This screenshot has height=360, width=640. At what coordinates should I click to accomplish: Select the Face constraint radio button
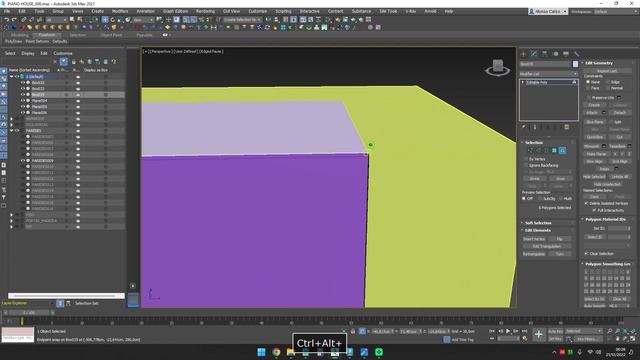pos(588,88)
